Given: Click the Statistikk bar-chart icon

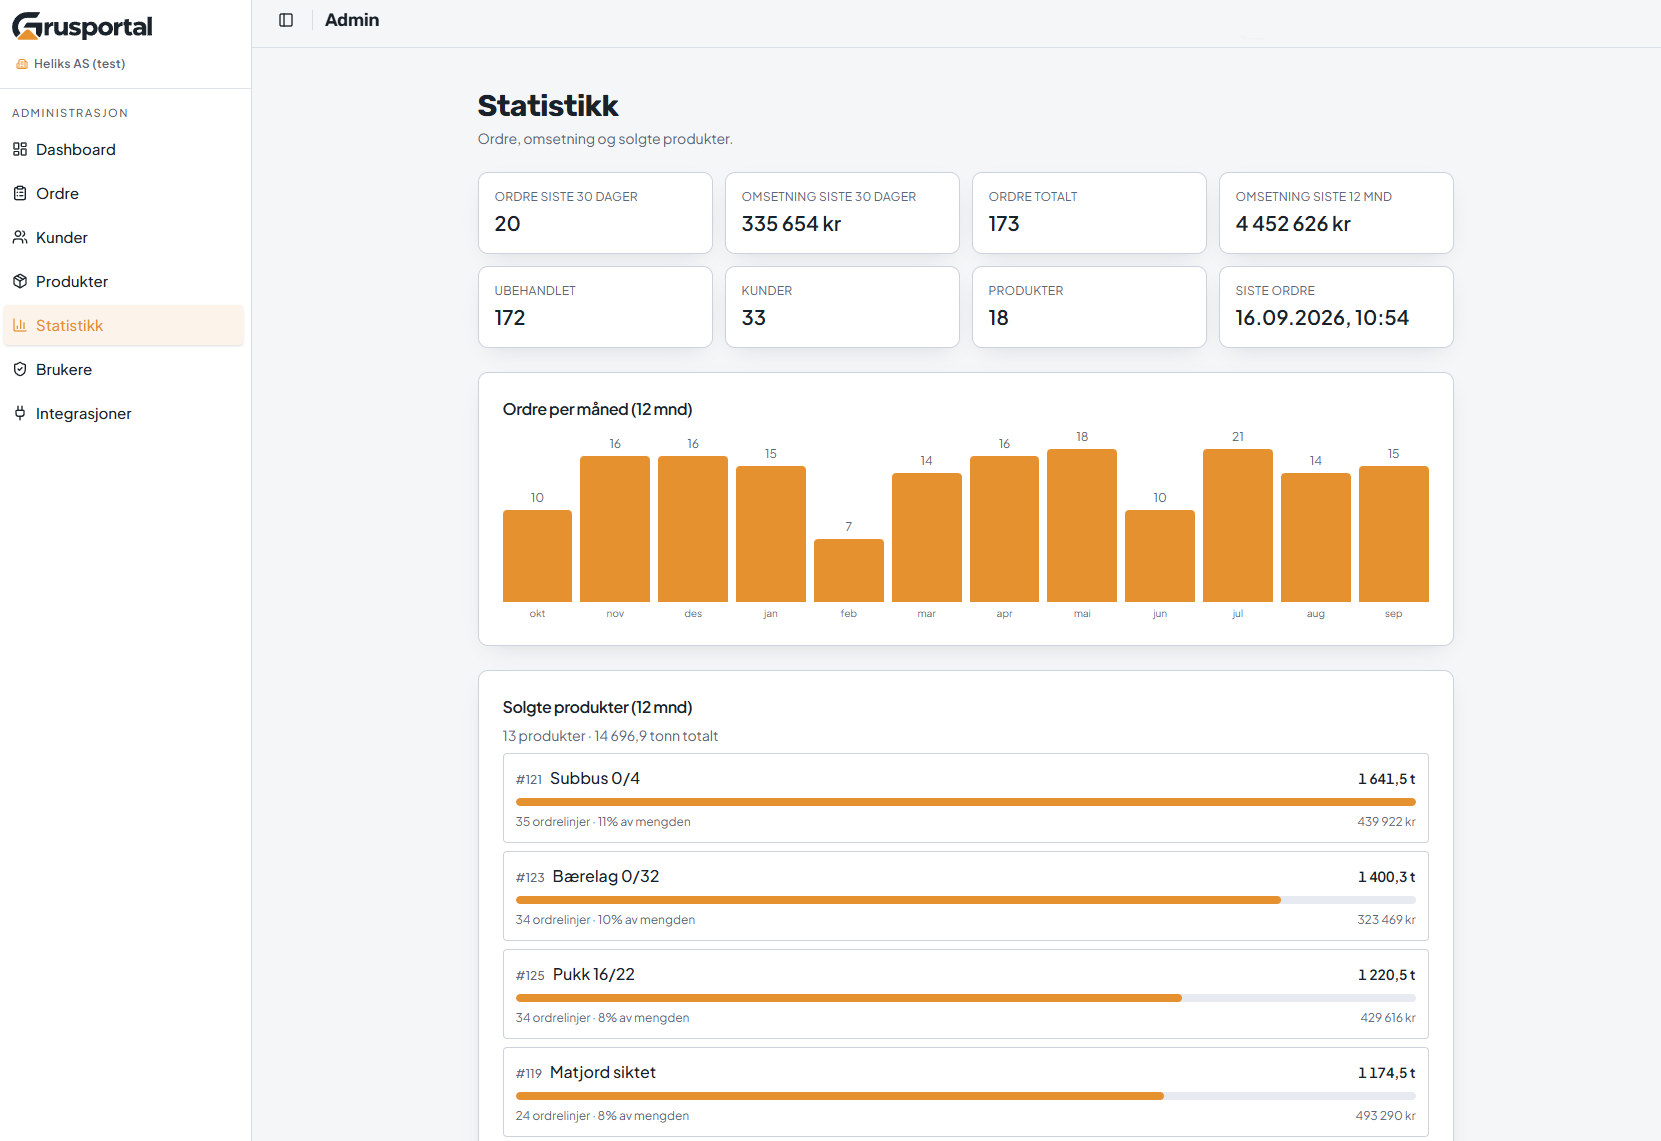Looking at the screenshot, I should [x=20, y=325].
